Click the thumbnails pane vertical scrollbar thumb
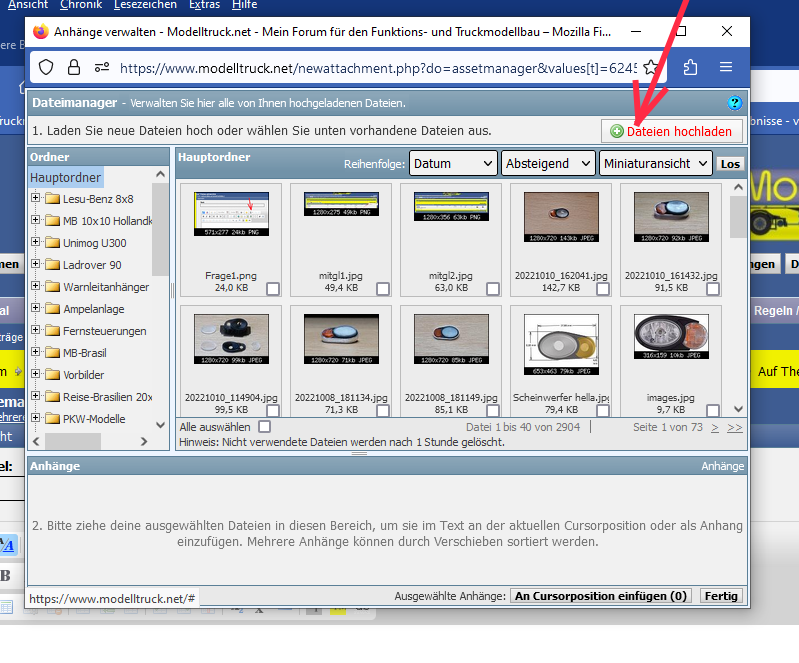The width and height of the screenshot is (799, 663). pos(738,217)
